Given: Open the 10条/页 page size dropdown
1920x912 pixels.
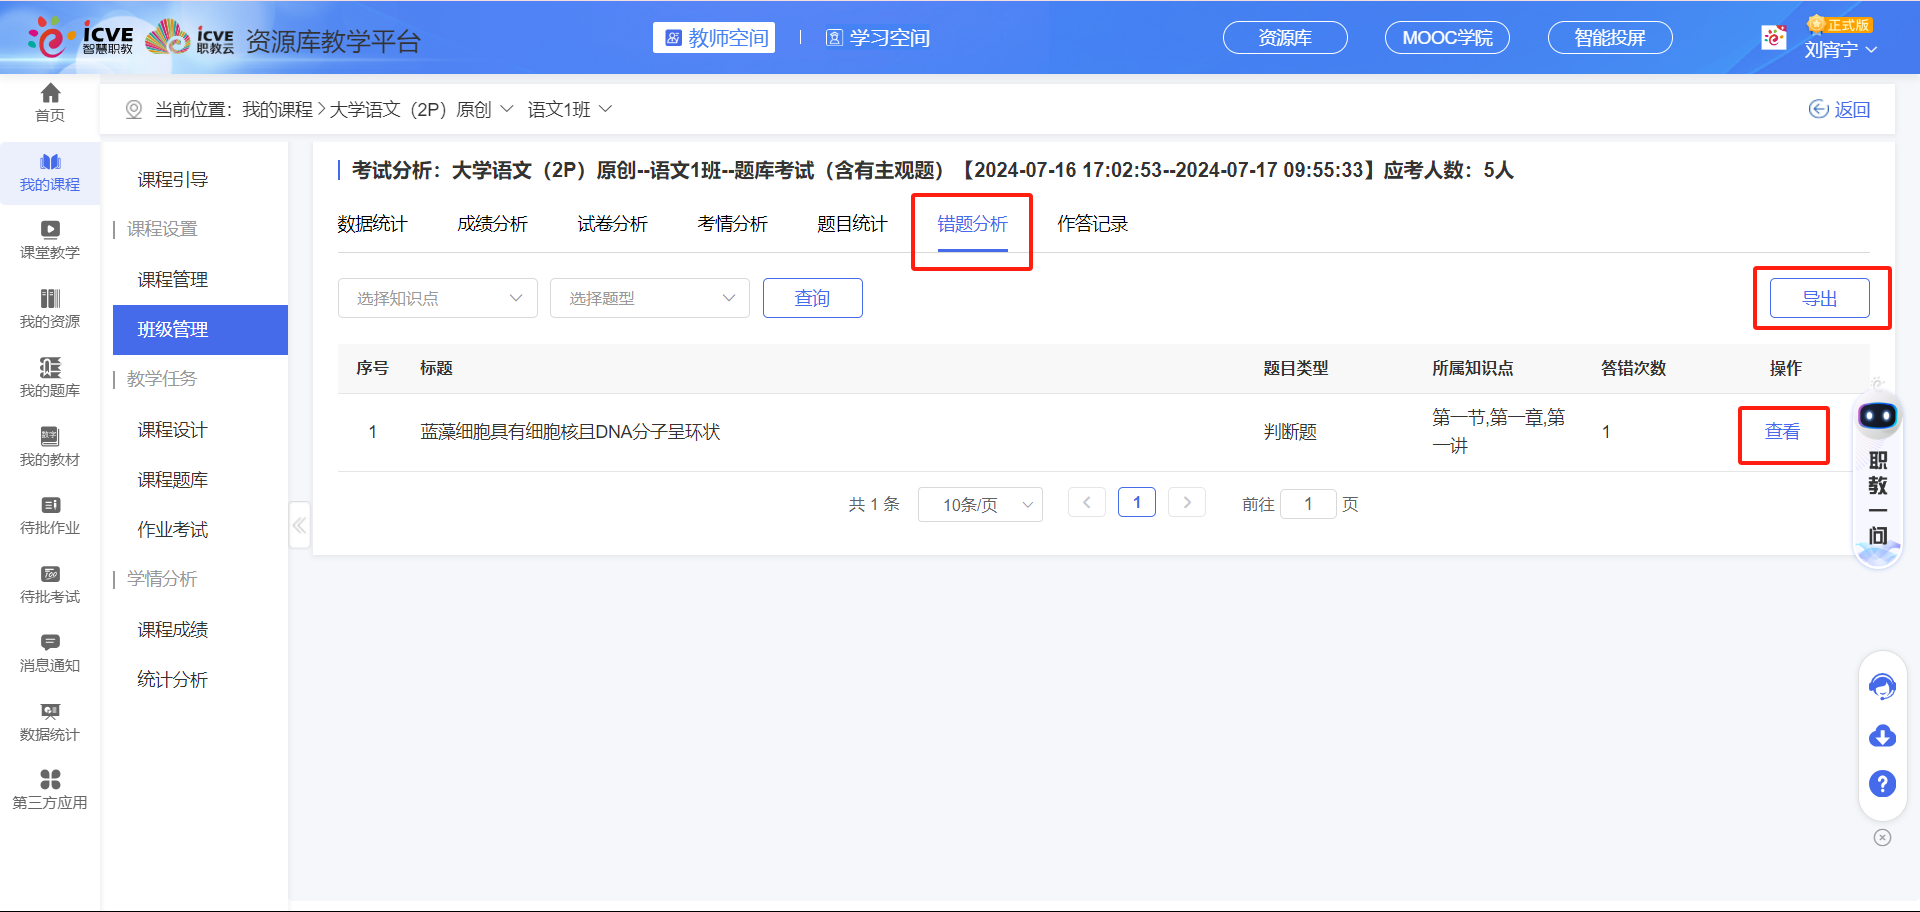Looking at the screenshot, I should (980, 505).
